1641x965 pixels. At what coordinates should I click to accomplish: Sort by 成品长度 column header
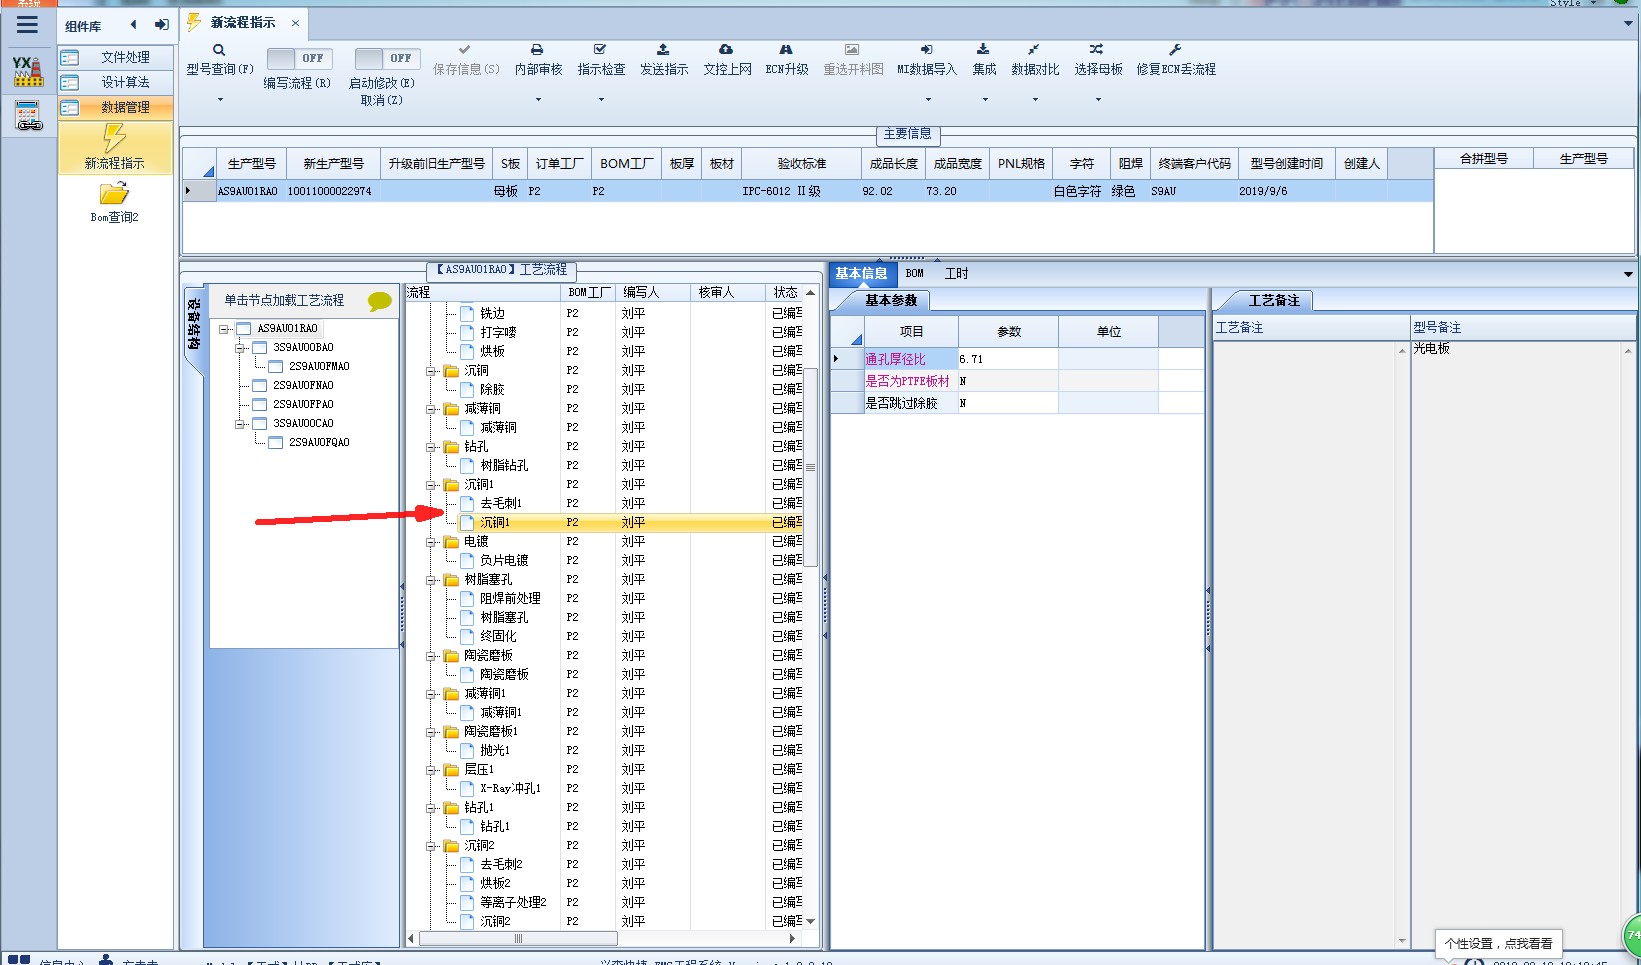(x=894, y=163)
